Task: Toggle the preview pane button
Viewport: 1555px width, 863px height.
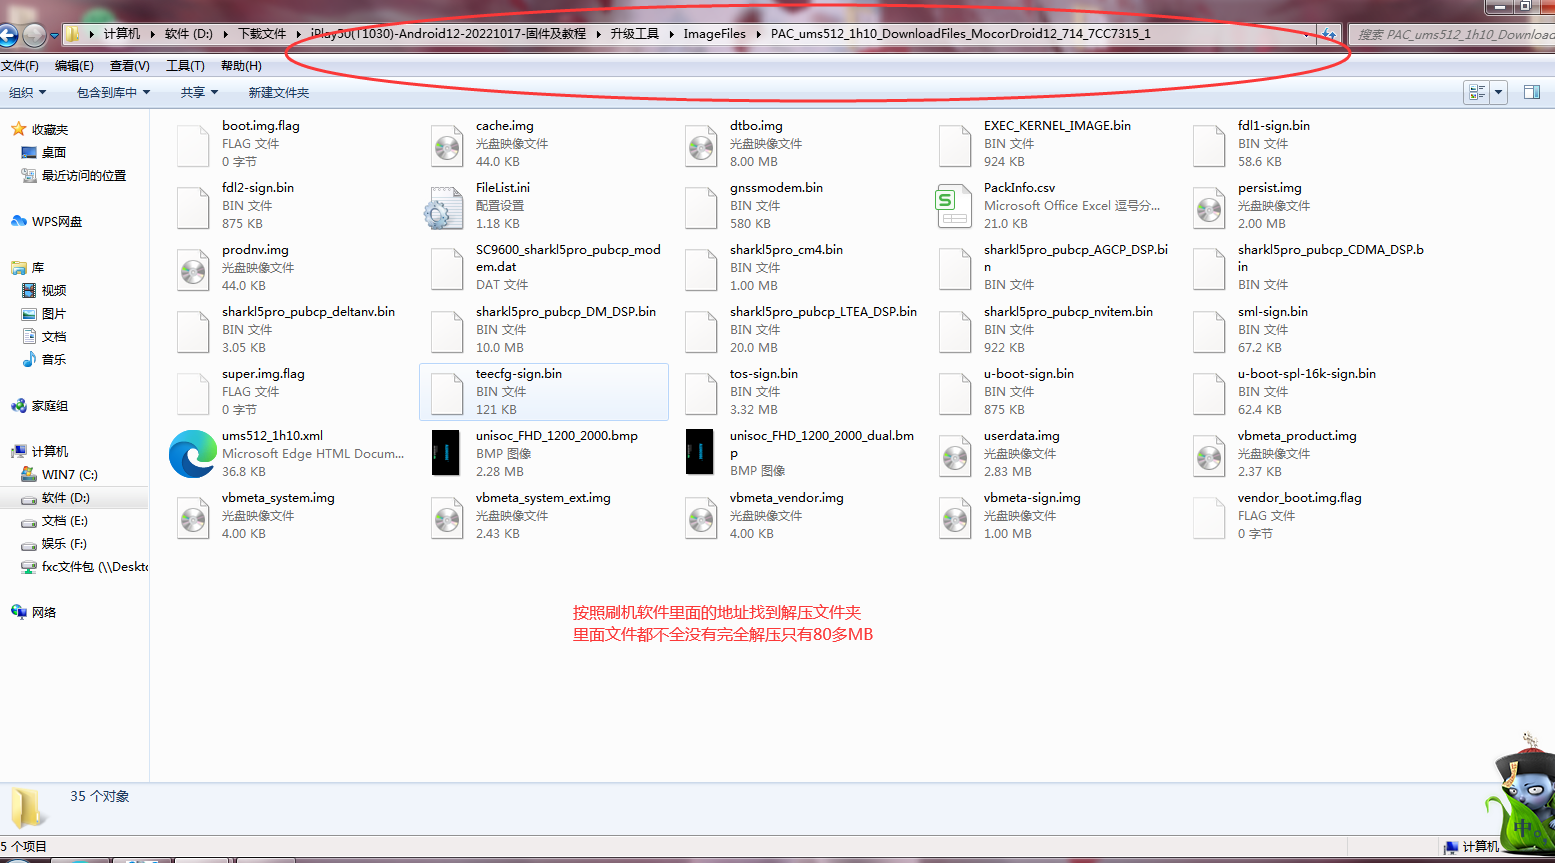Action: 1531,92
